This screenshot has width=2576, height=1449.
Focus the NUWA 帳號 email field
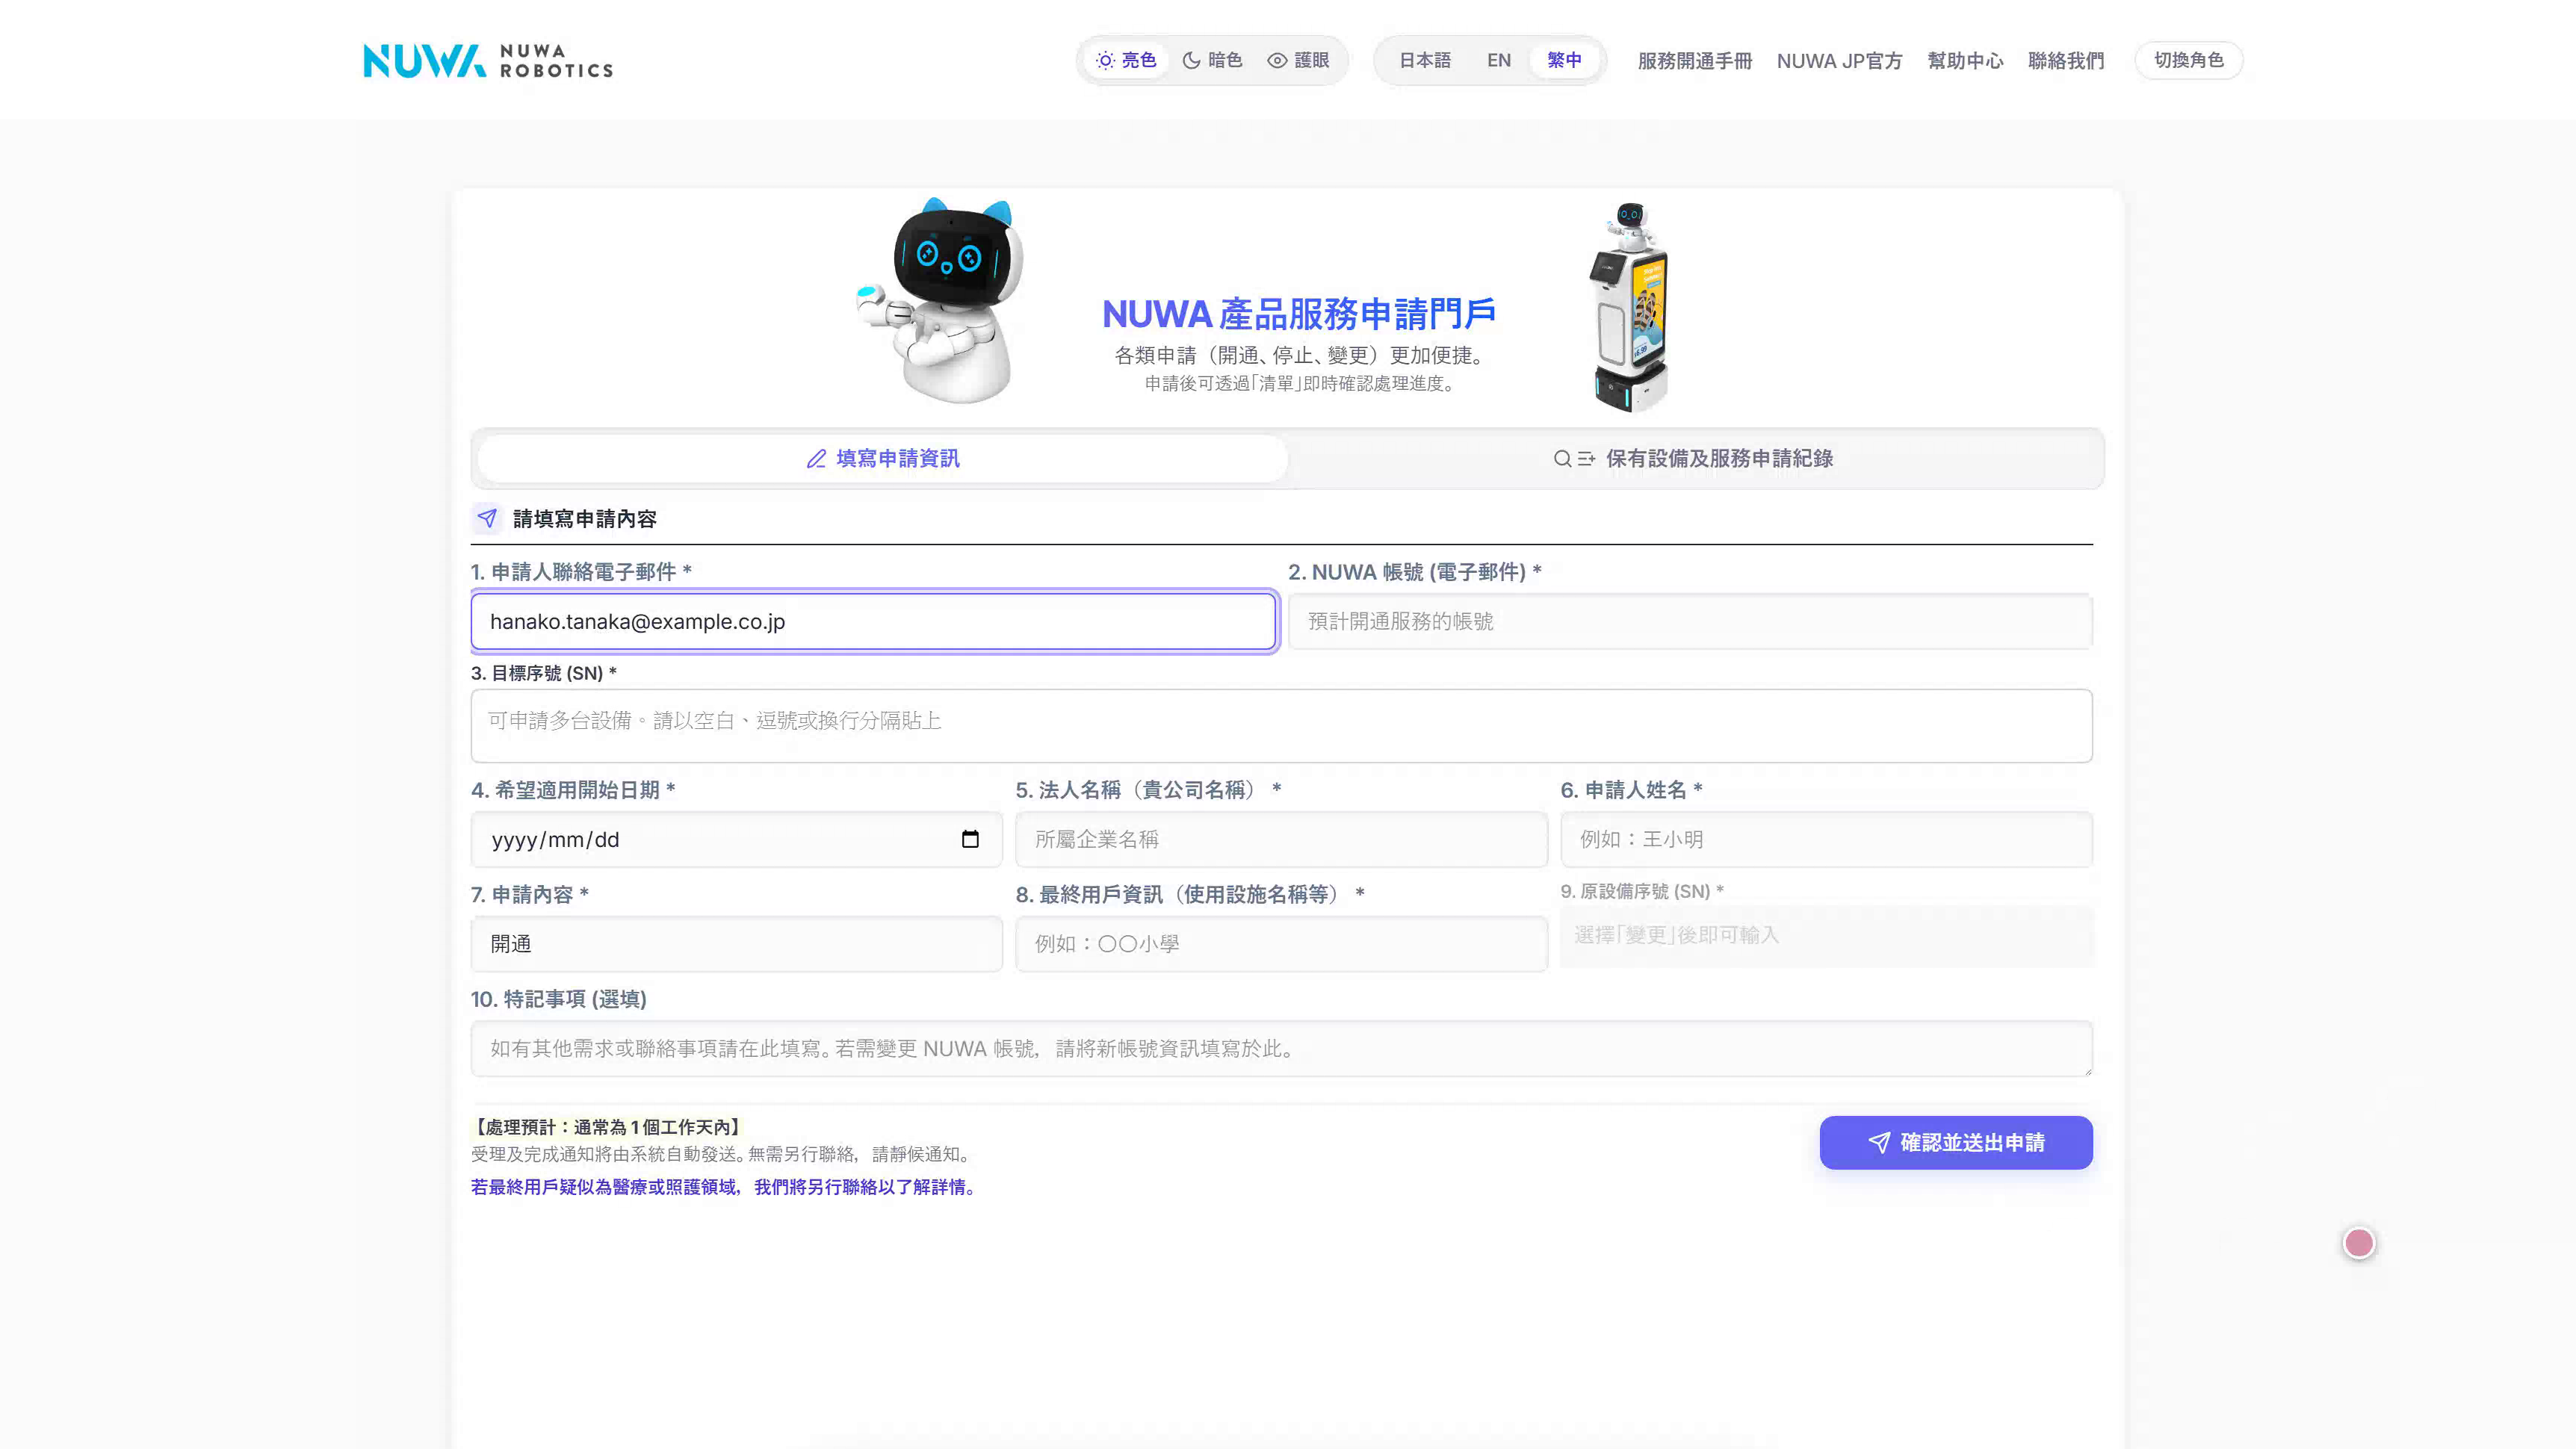pyautogui.click(x=1690, y=621)
